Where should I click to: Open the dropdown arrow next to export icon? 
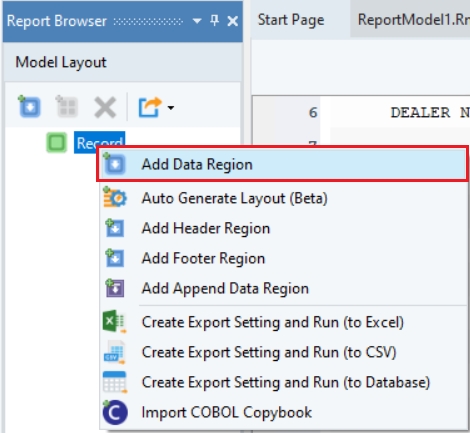pos(171,108)
